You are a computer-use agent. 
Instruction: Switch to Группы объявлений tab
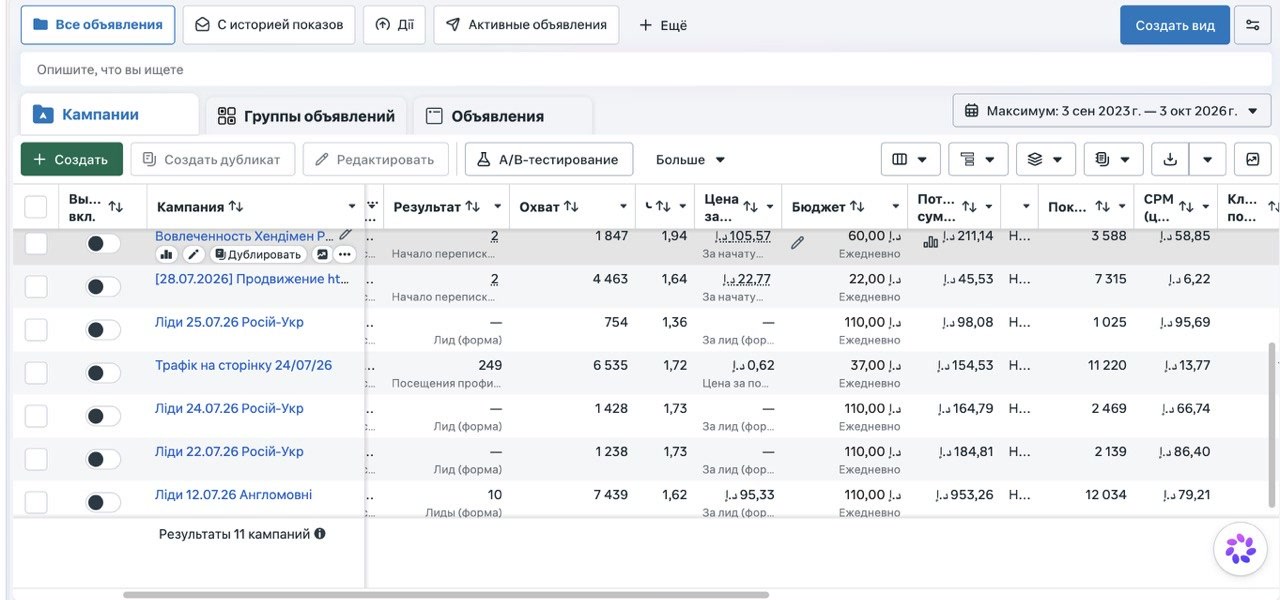pos(306,116)
